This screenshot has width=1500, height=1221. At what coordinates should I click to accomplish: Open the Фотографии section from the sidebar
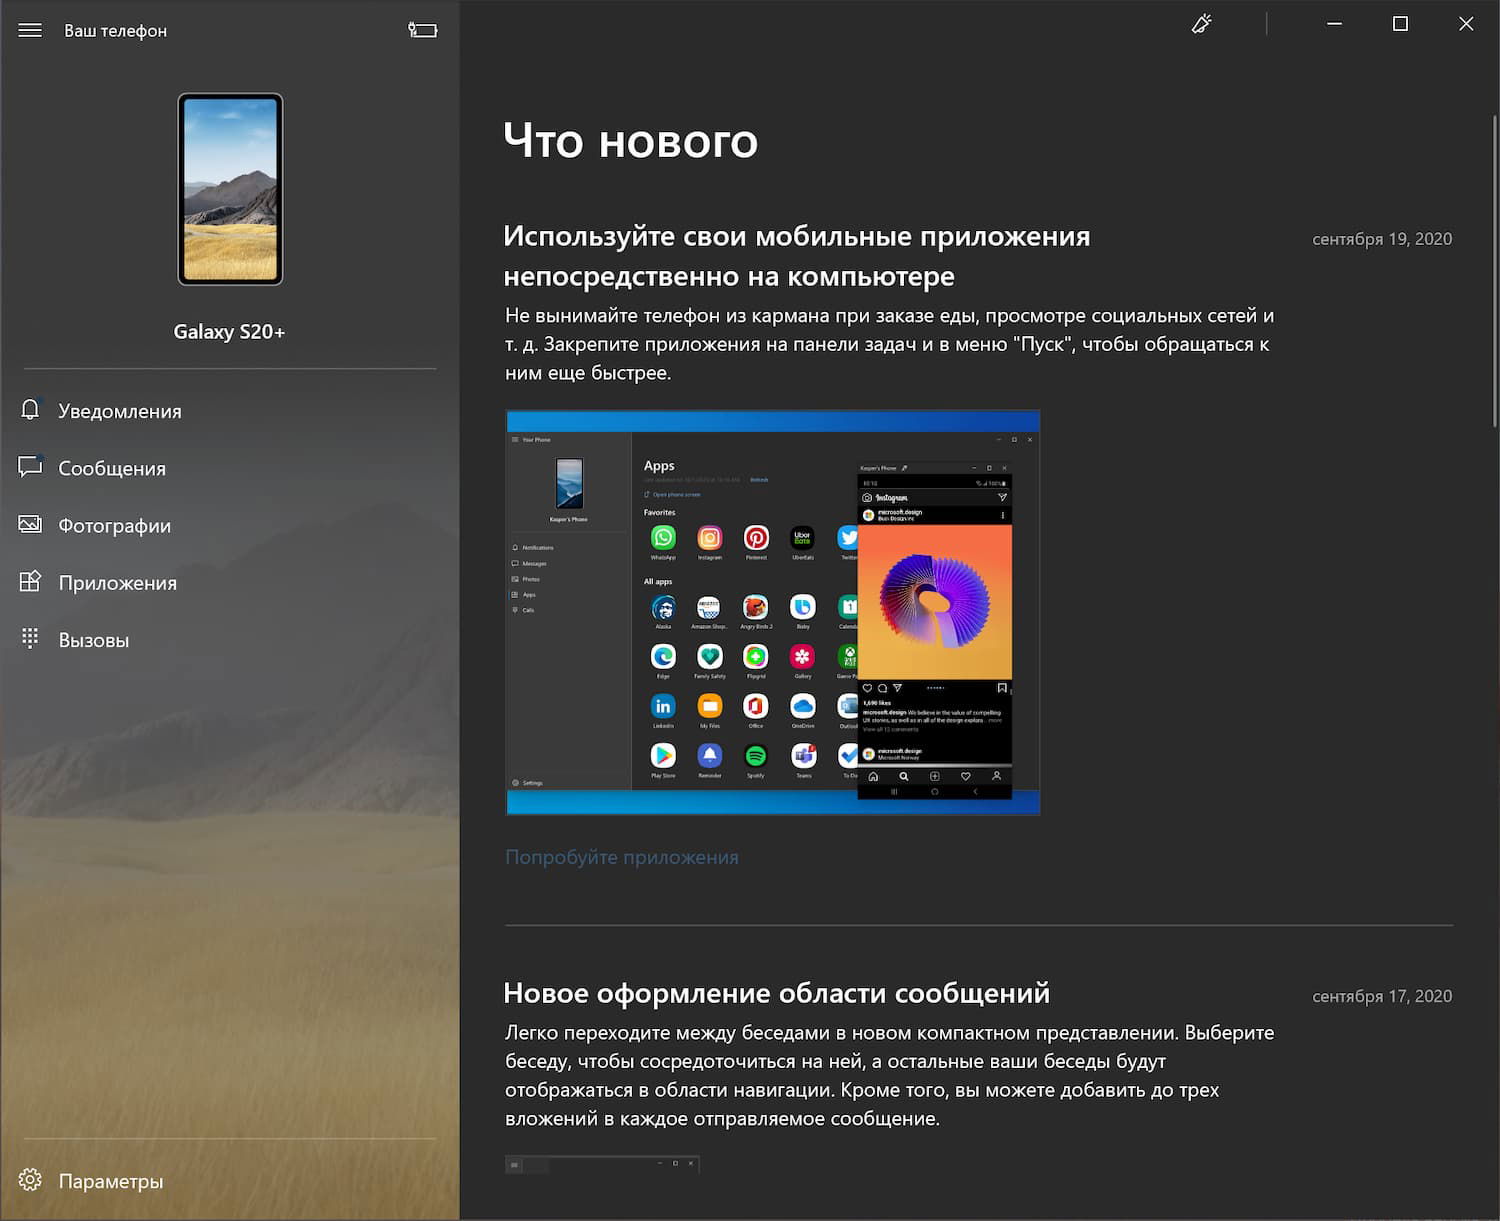116,524
